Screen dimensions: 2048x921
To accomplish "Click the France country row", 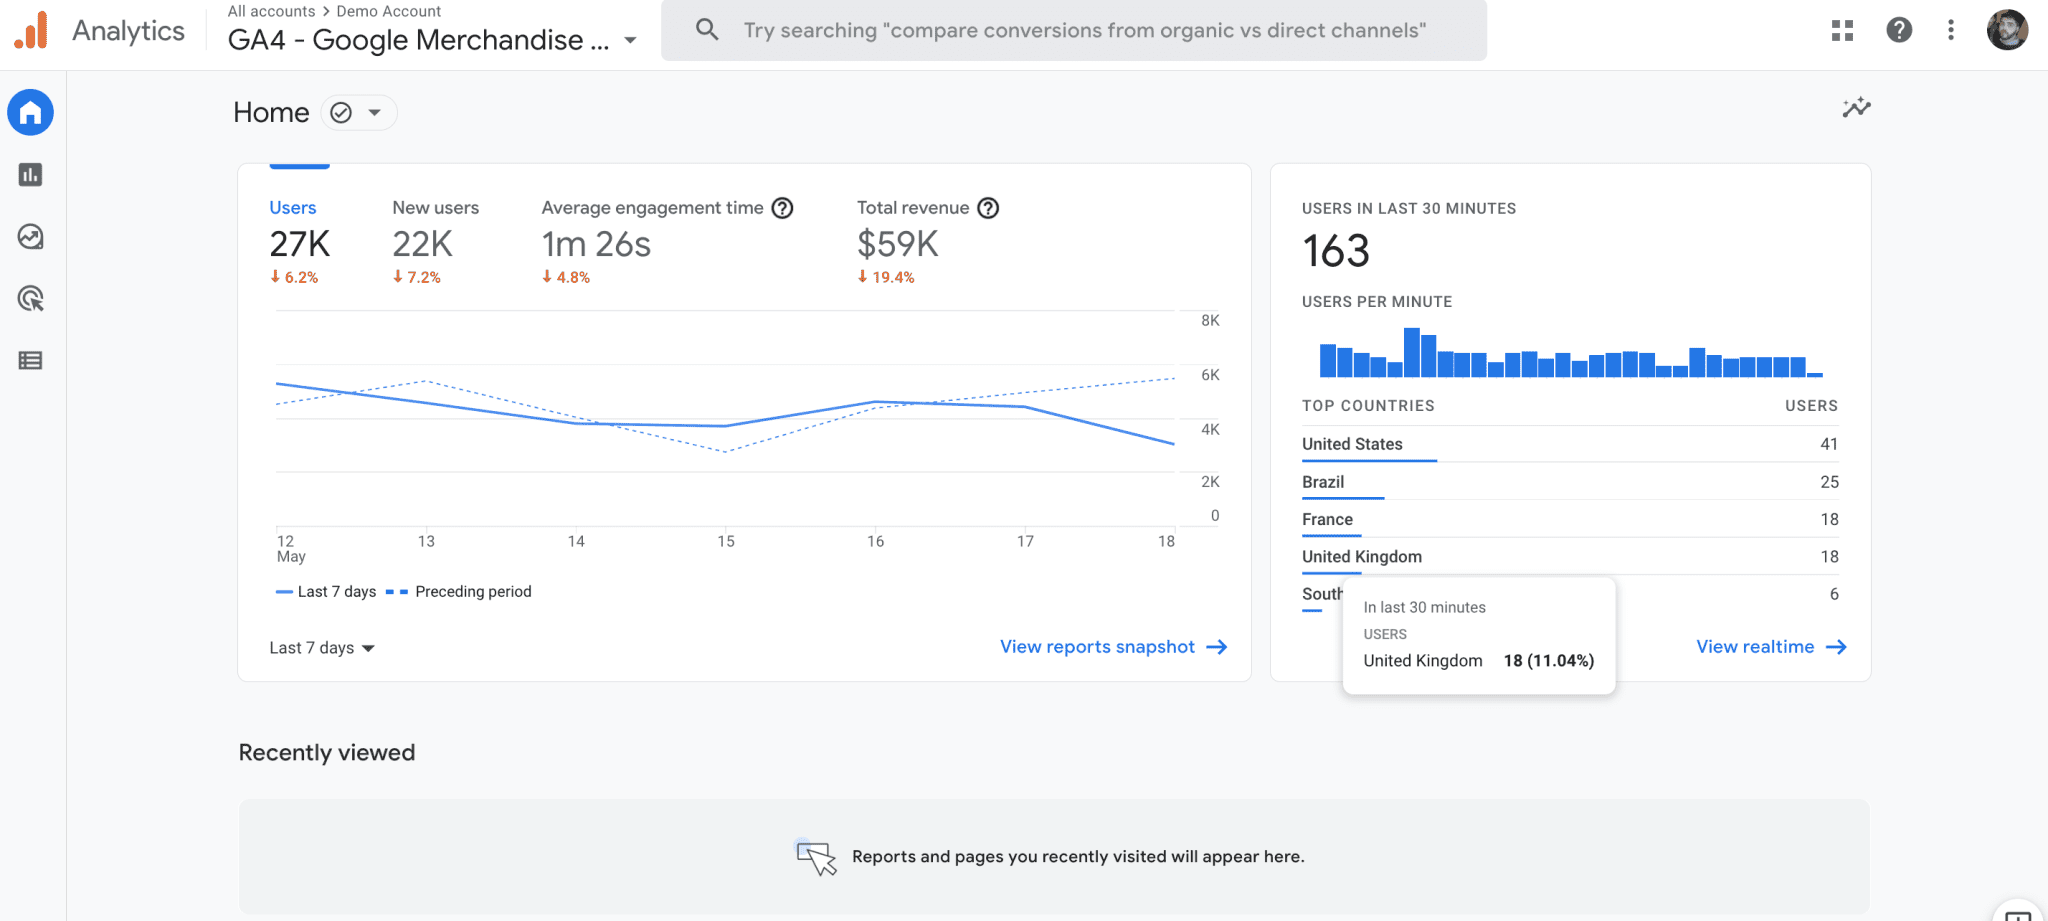I will coord(1570,519).
